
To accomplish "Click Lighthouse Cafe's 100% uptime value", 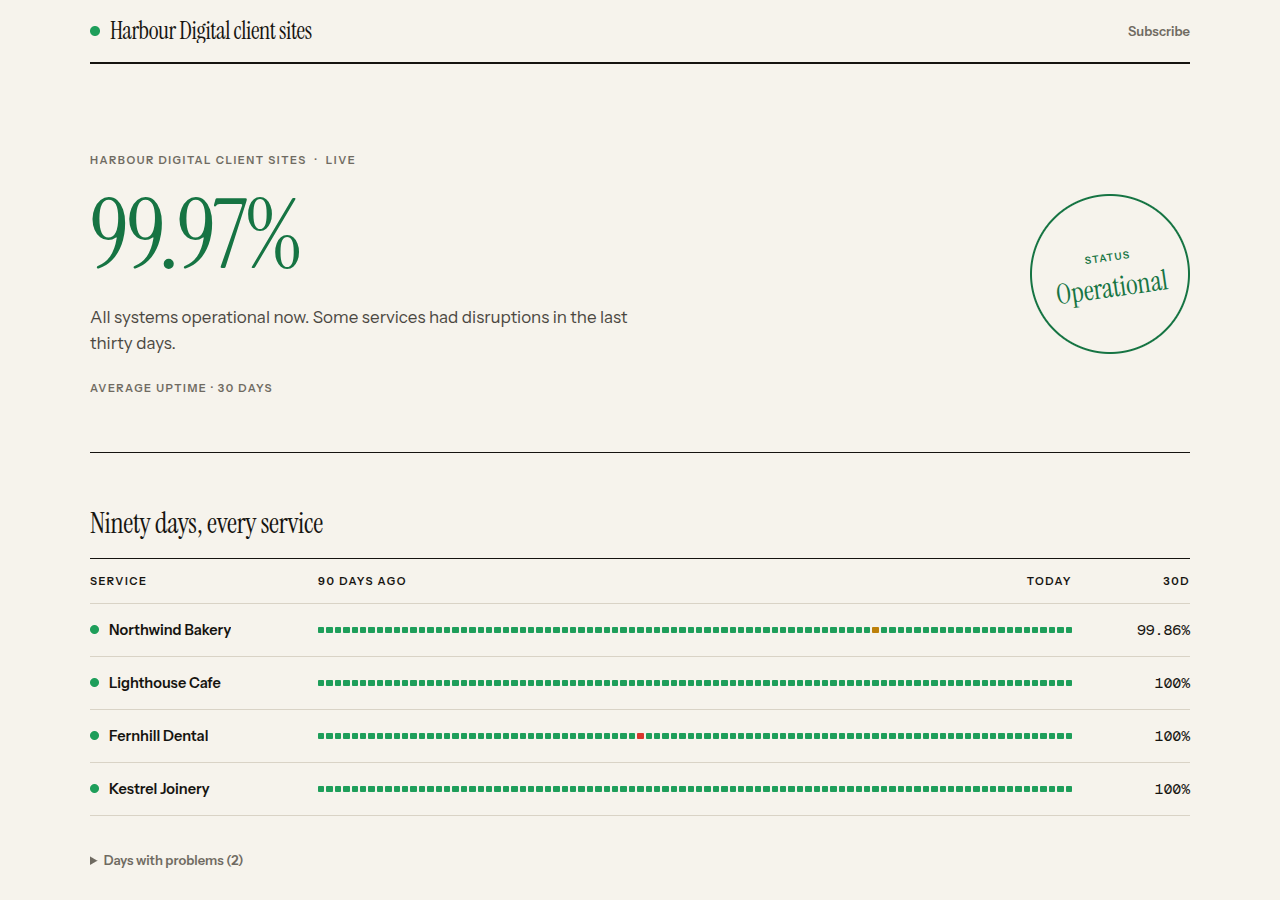I will [1172, 683].
